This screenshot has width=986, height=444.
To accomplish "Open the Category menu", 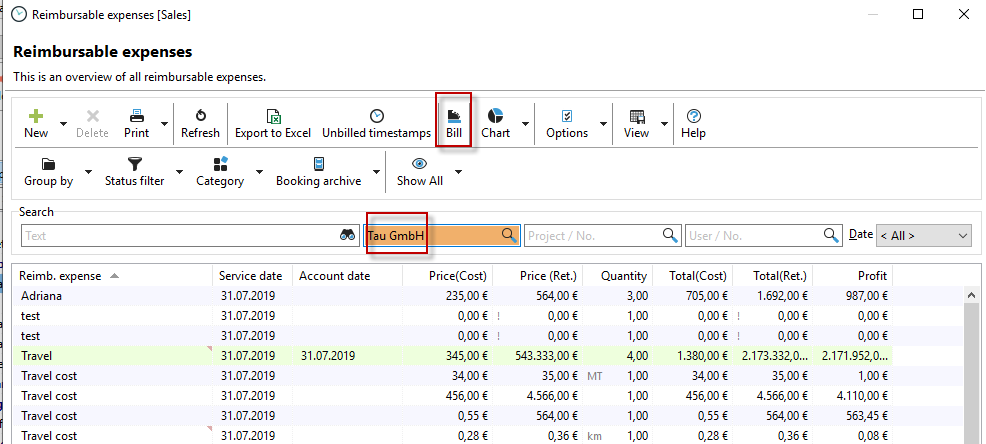I will click(x=220, y=172).
